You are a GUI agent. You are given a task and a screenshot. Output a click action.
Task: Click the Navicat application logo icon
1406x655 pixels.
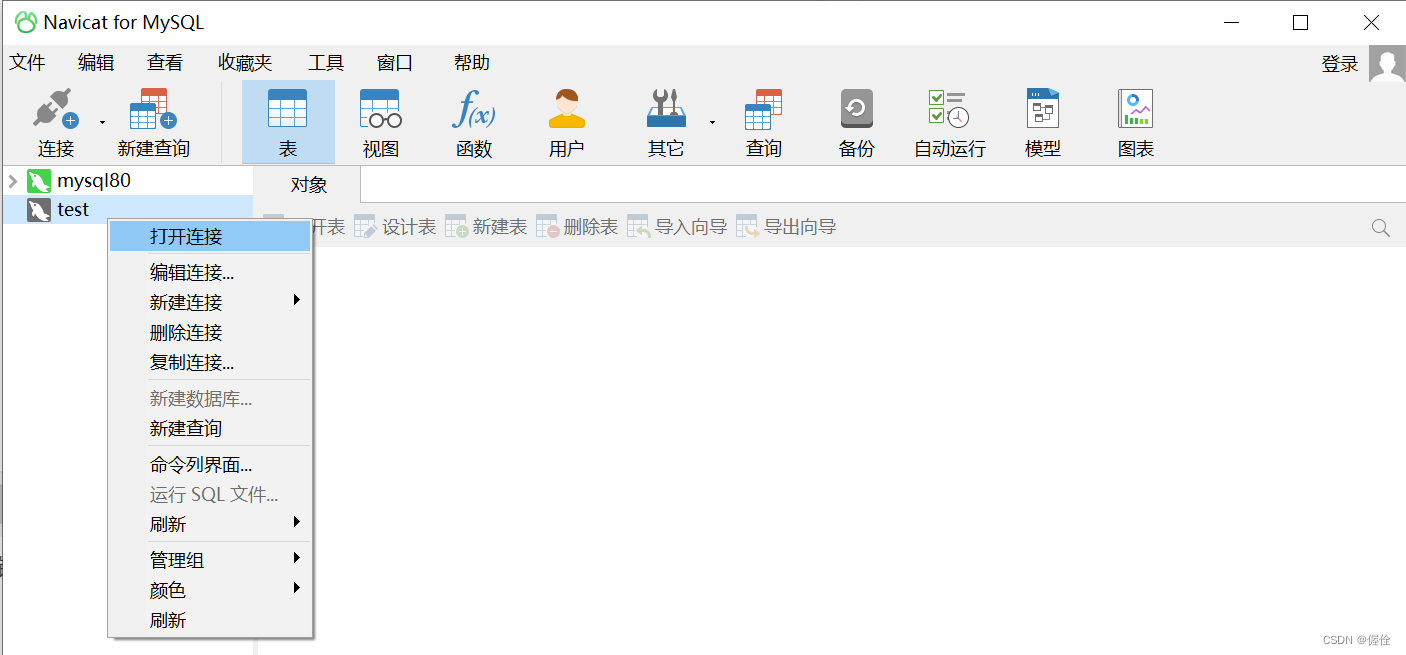[26, 22]
